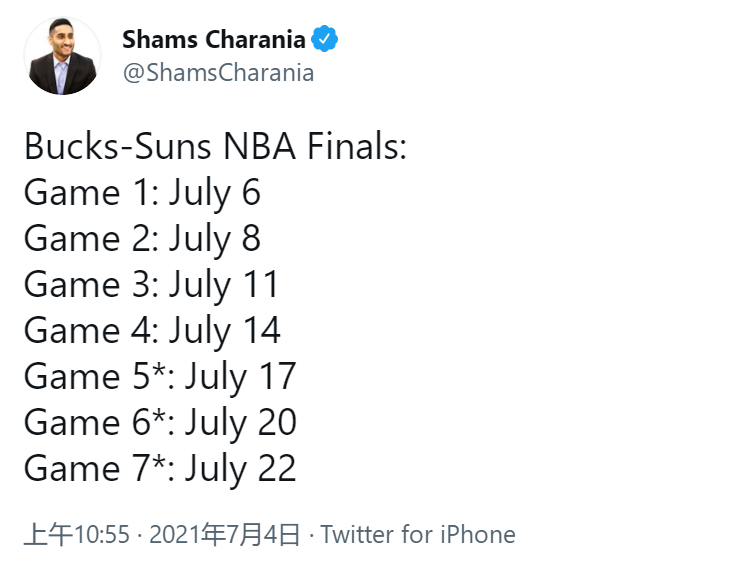Click the "July 8" date text
Image resolution: width=743 pixels, height=572 pixels.
tap(214, 239)
